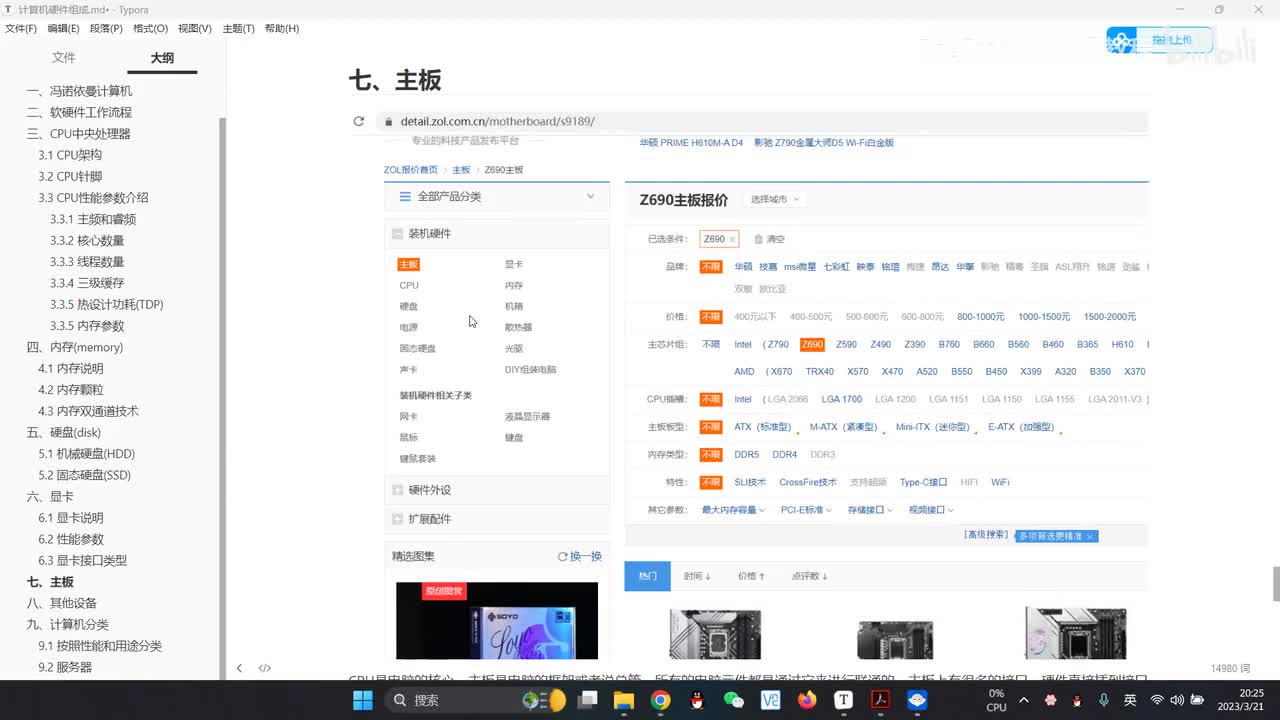
Task: Go to outline item 9.2 服务器
Action: (x=65, y=667)
